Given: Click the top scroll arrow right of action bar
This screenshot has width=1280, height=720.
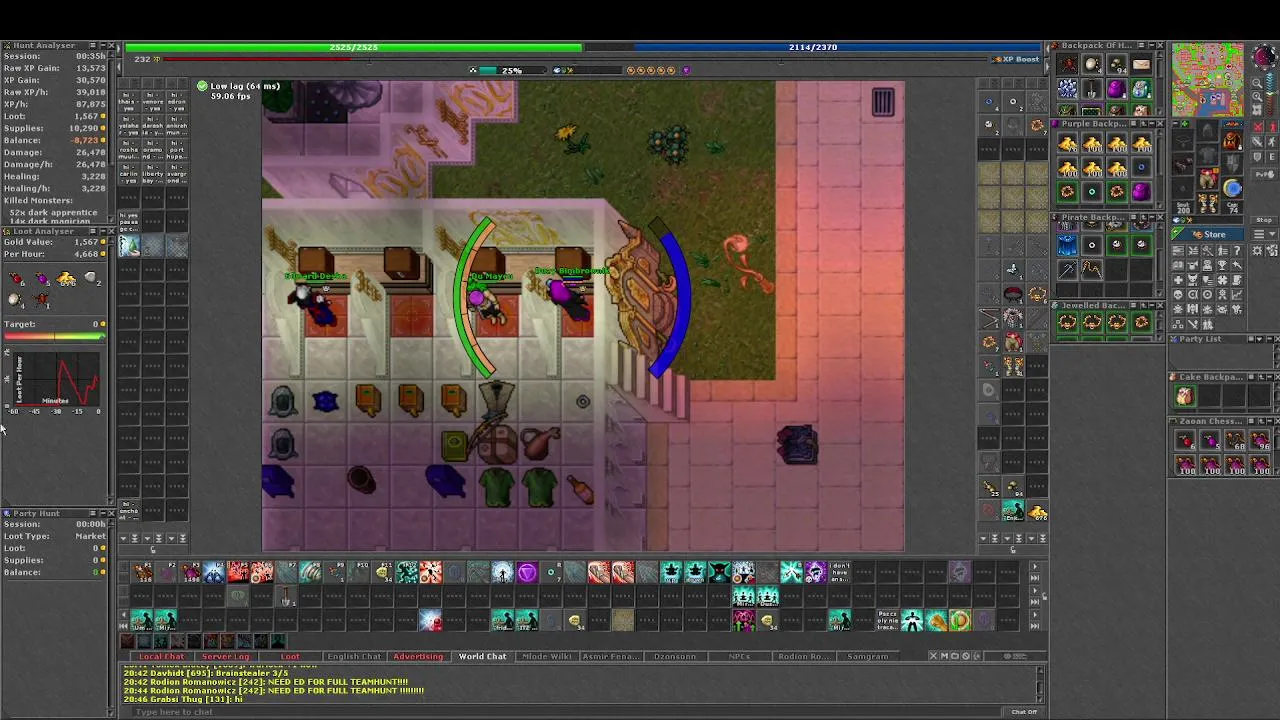Looking at the screenshot, I should [1035, 566].
